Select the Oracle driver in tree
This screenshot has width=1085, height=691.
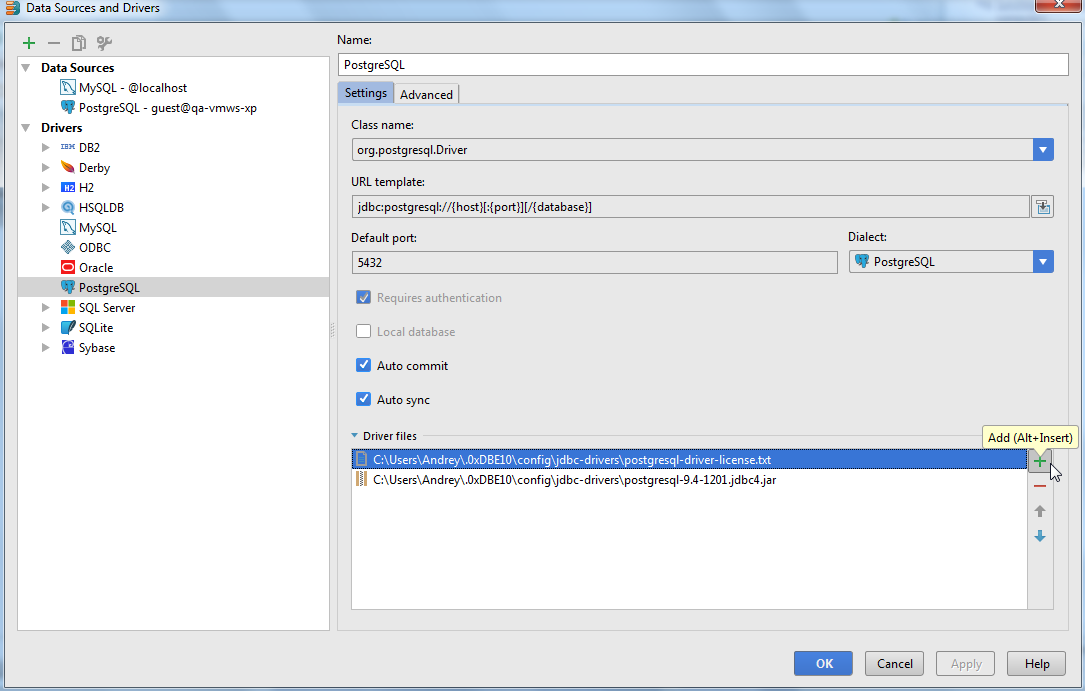(96, 268)
